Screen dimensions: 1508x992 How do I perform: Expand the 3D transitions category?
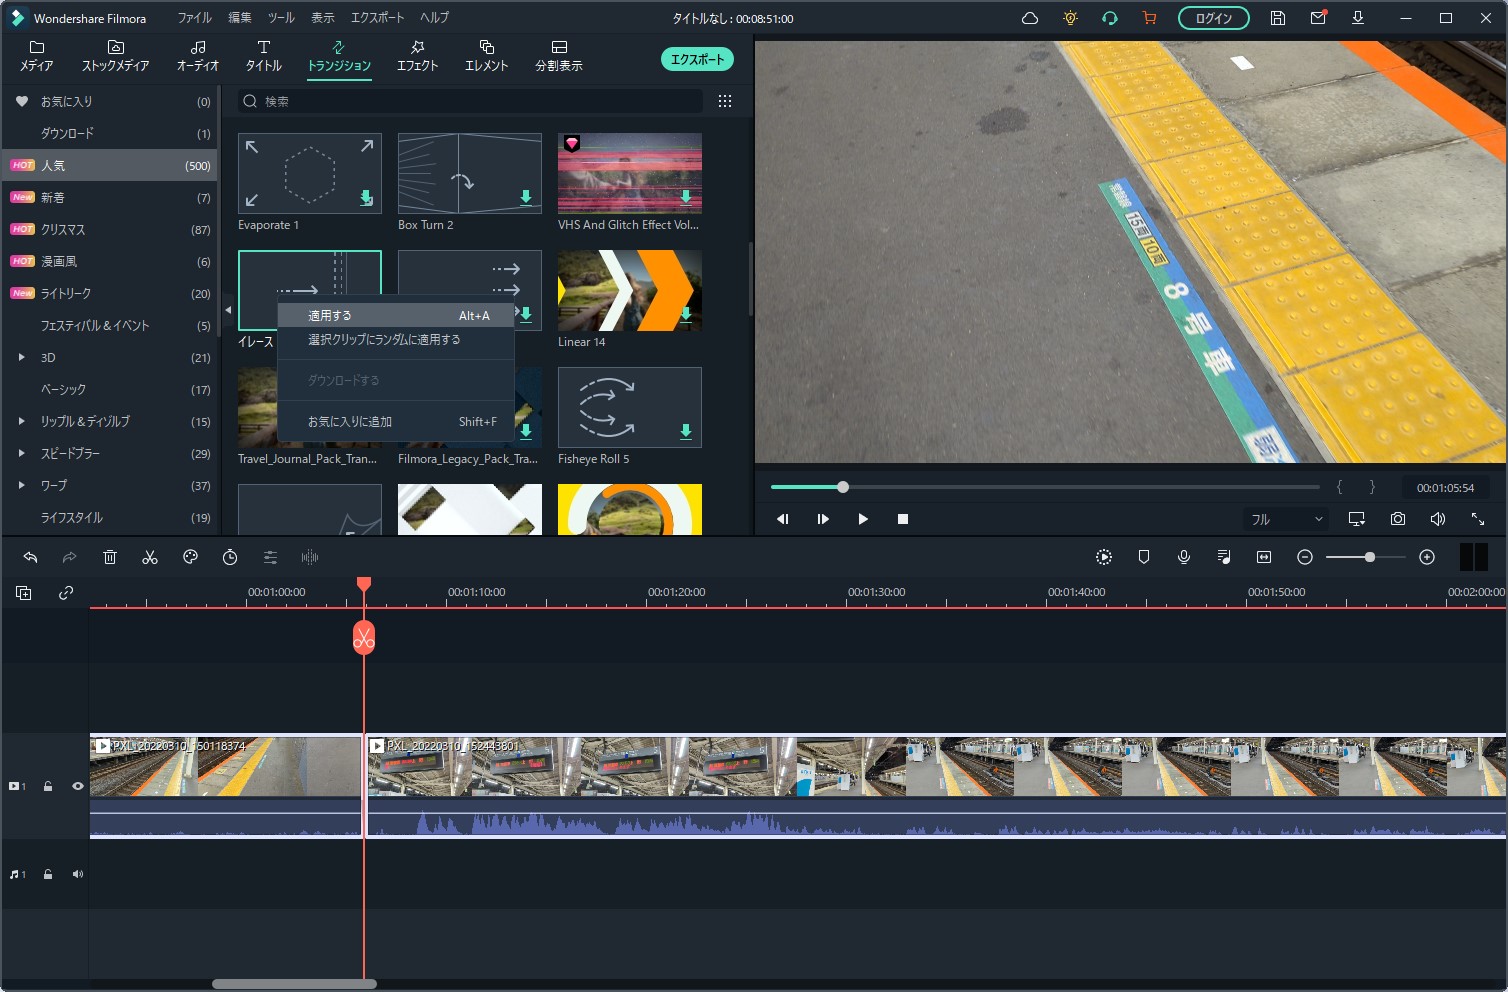point(21,357)
